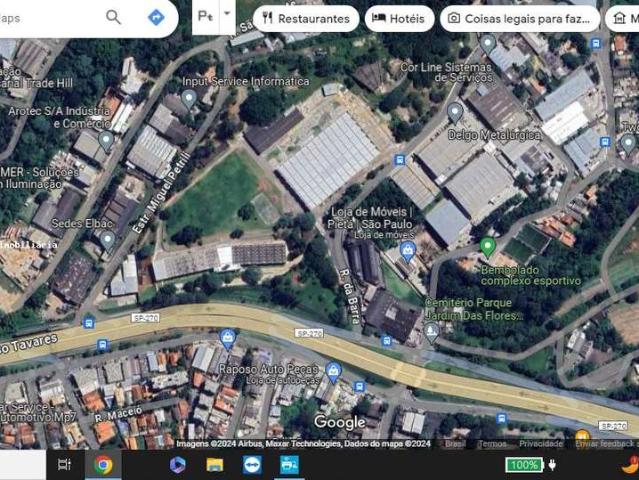This screenshot has width=639, height=480.
Task: Open the Copilot app on the taskbar
Action: [177, 465]
